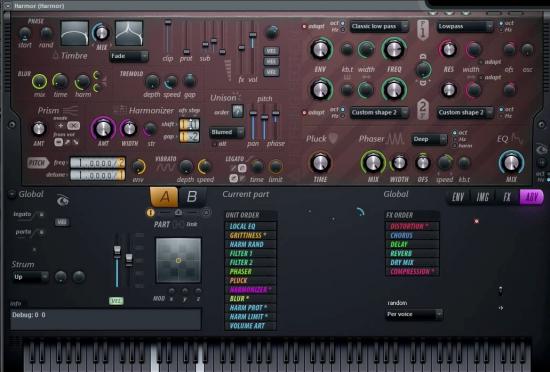The height and width of the screenshot is (372, 550).
Task: Toggle the Unison alt switch
Action: click(x=214, y=144)
